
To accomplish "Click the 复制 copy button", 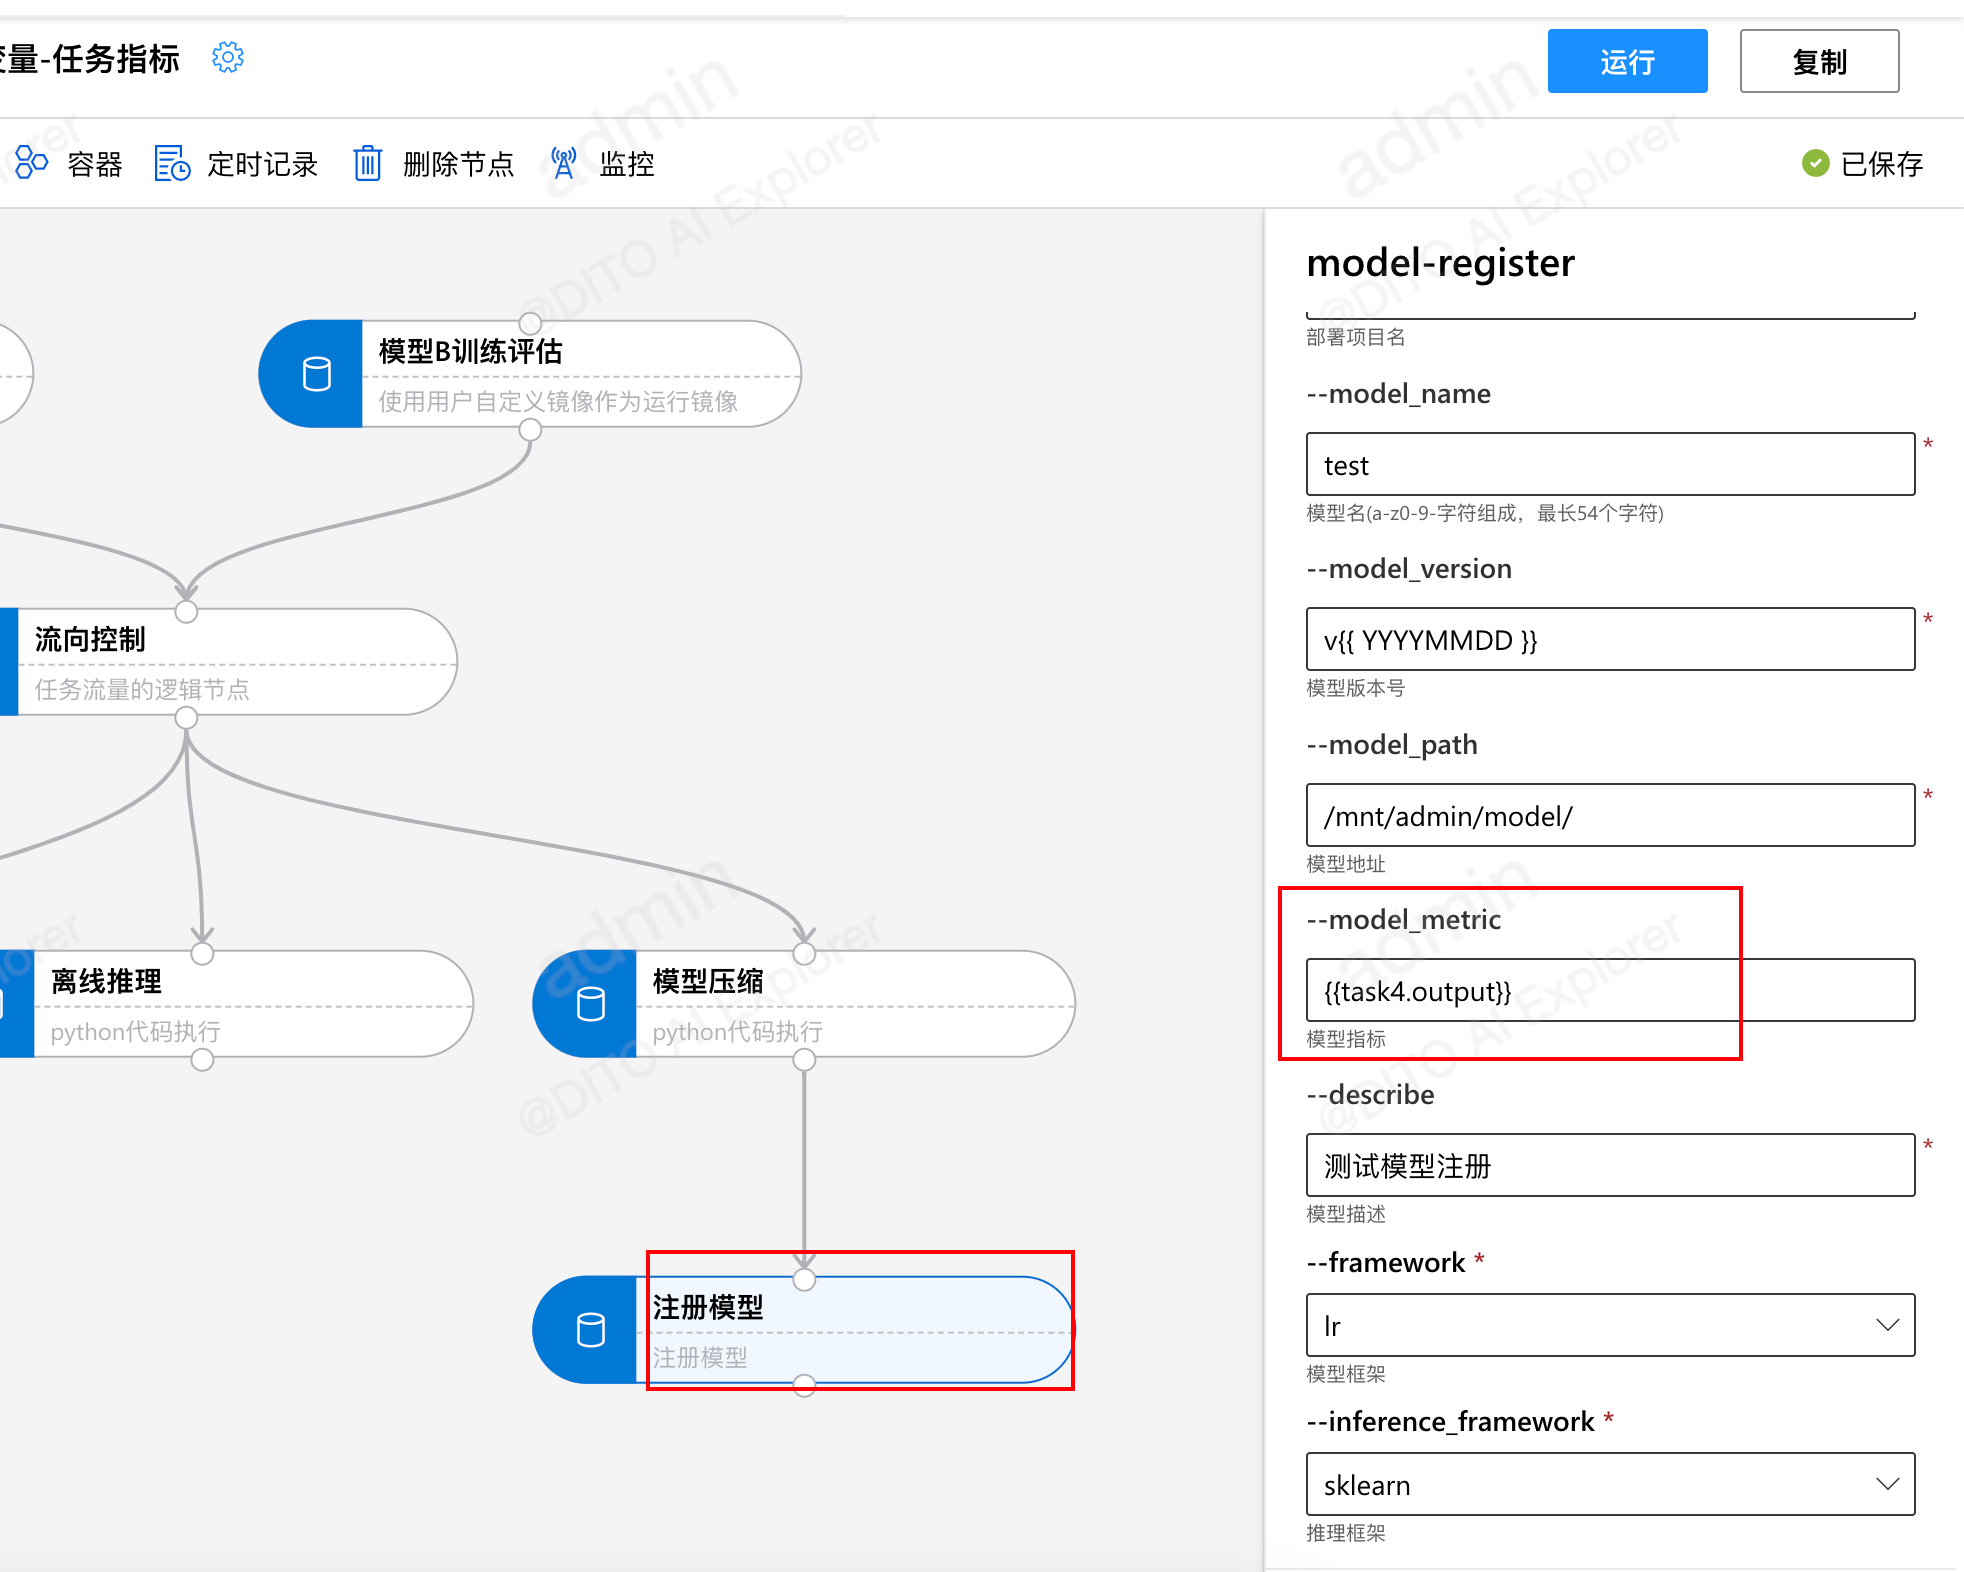I will pyautogui.click(x=1818, y=62).
